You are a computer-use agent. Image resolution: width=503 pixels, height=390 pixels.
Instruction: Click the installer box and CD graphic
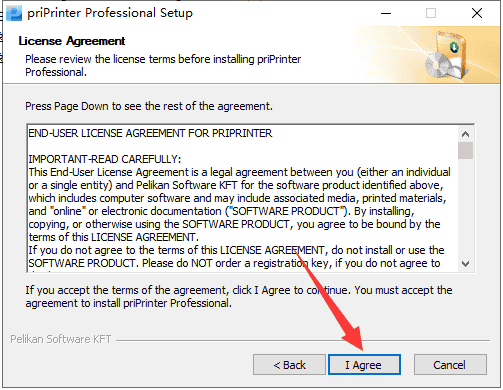click(447, 55)
